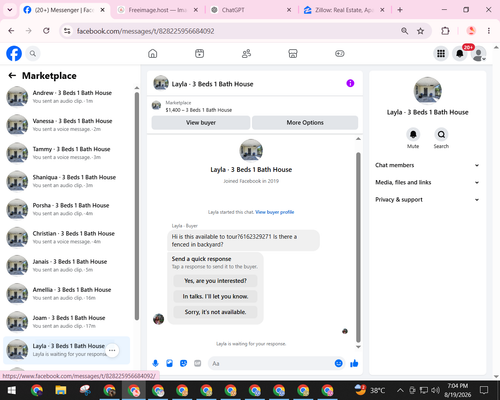Choose a GIF using the GIF icon
This screenshot has height=400, width=500.
pos(198,363)
